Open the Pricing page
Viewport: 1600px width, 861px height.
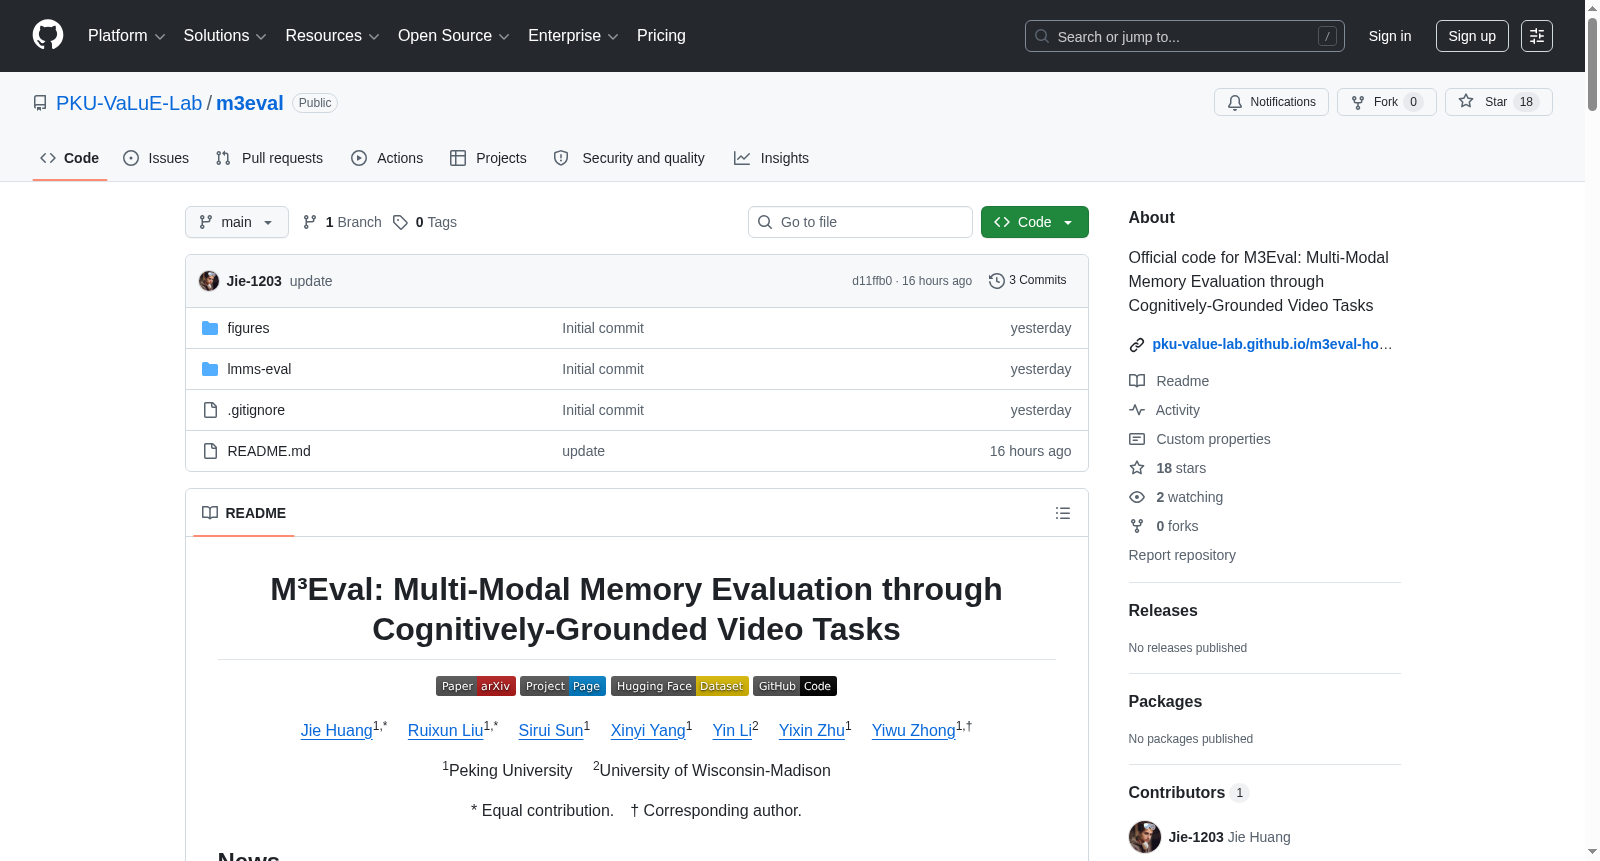(x=661, y=36)
